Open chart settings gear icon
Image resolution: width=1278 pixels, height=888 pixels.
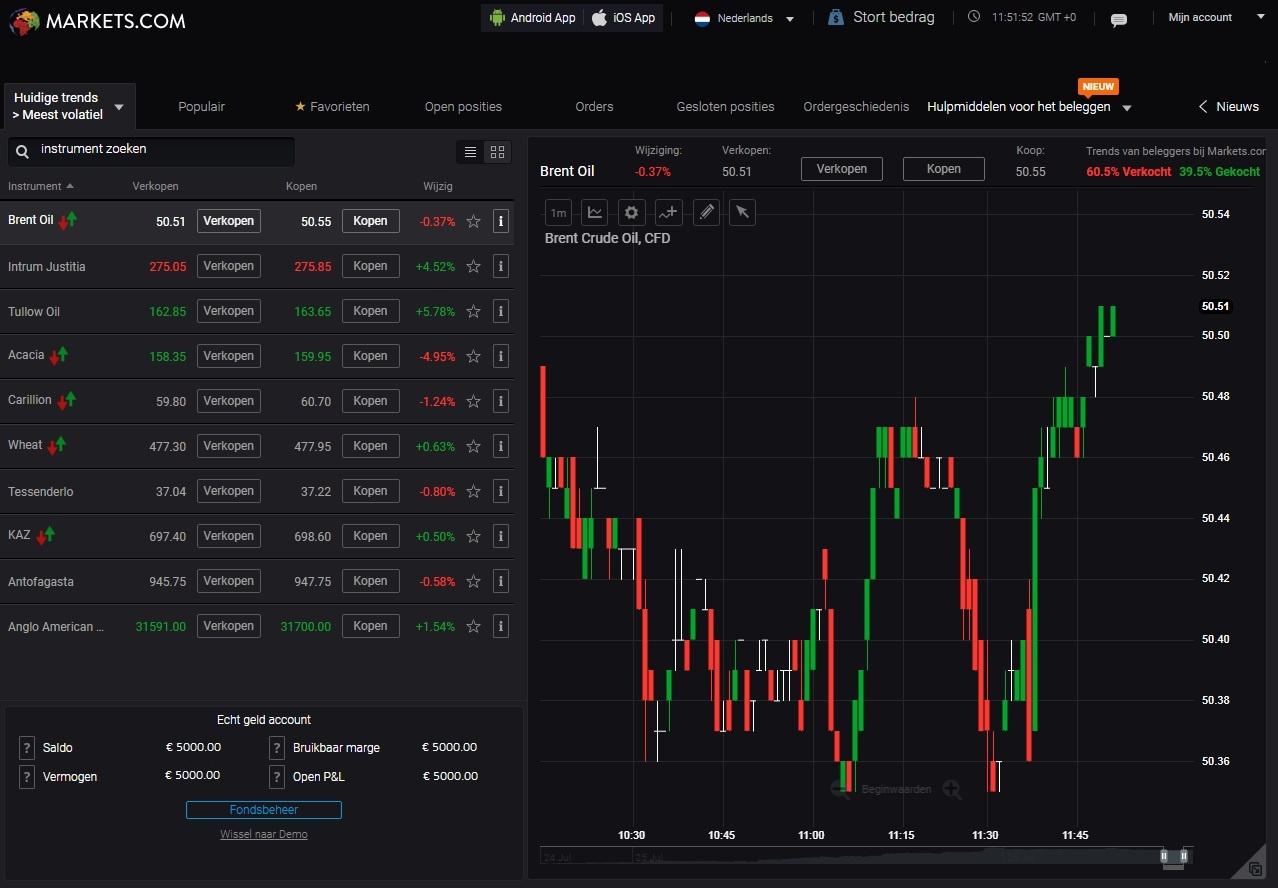tap(631, 212)
